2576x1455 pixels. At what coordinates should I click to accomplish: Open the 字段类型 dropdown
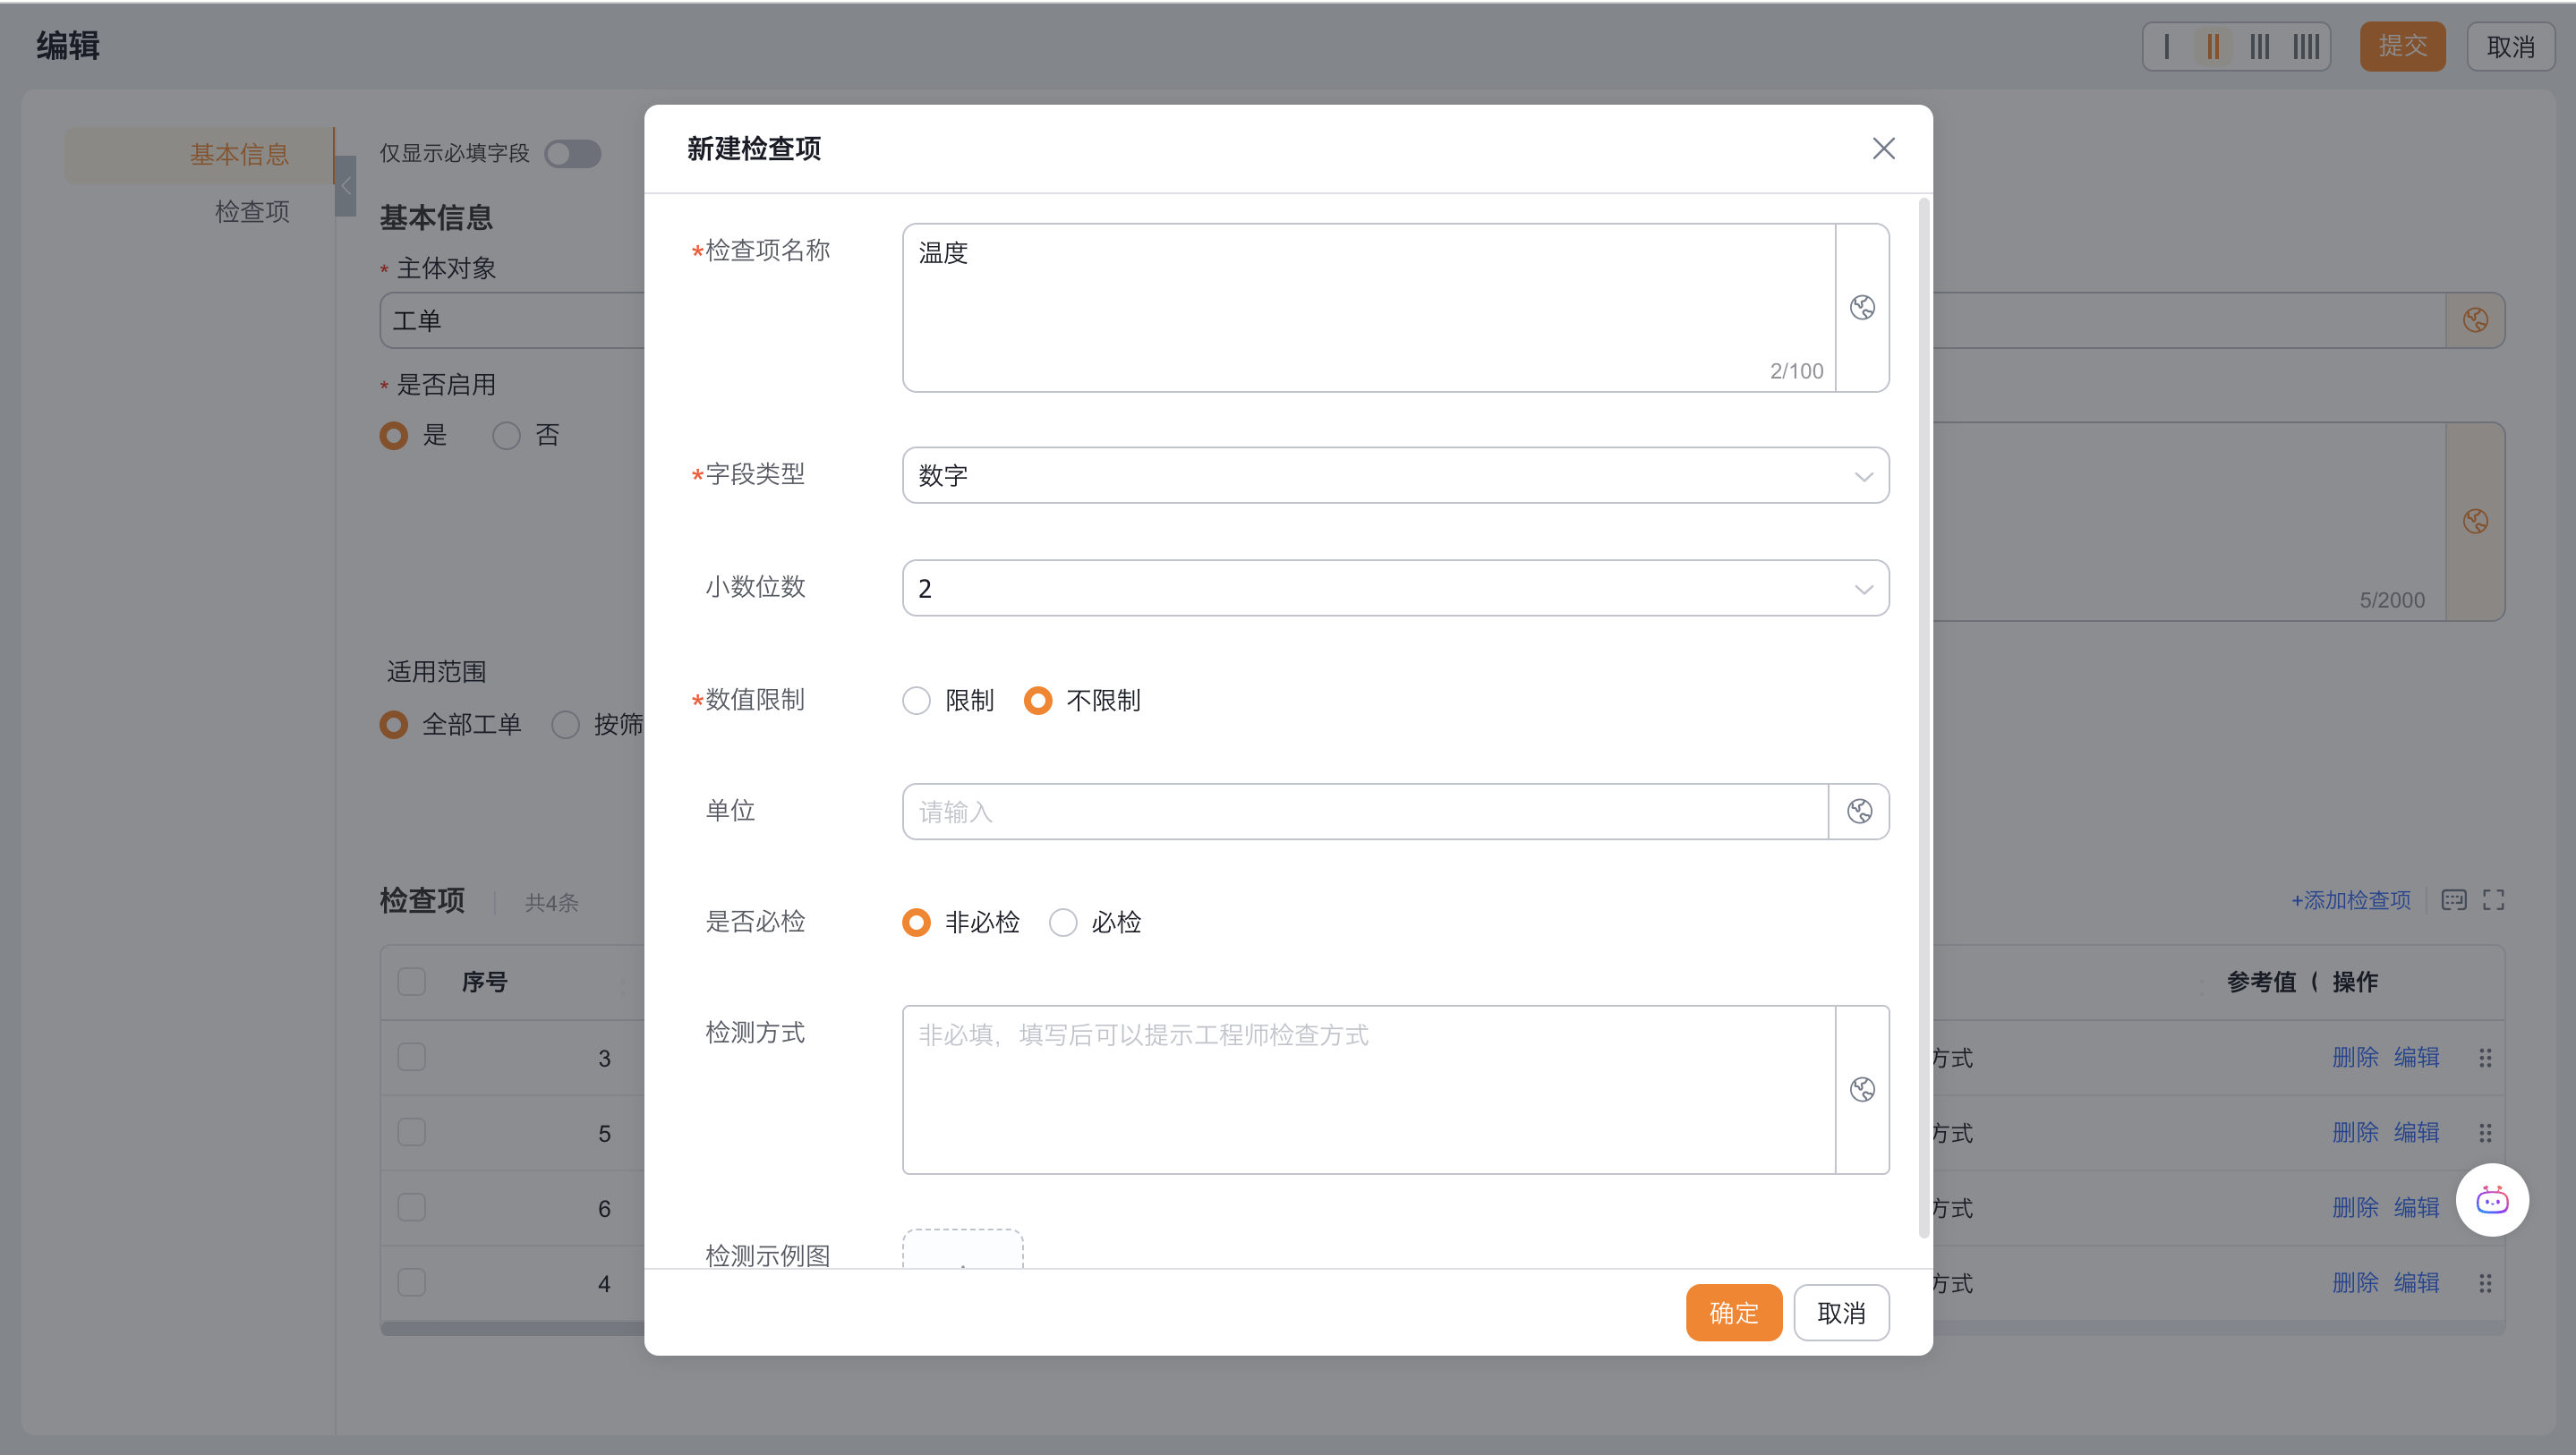(x=1395, y=475)
